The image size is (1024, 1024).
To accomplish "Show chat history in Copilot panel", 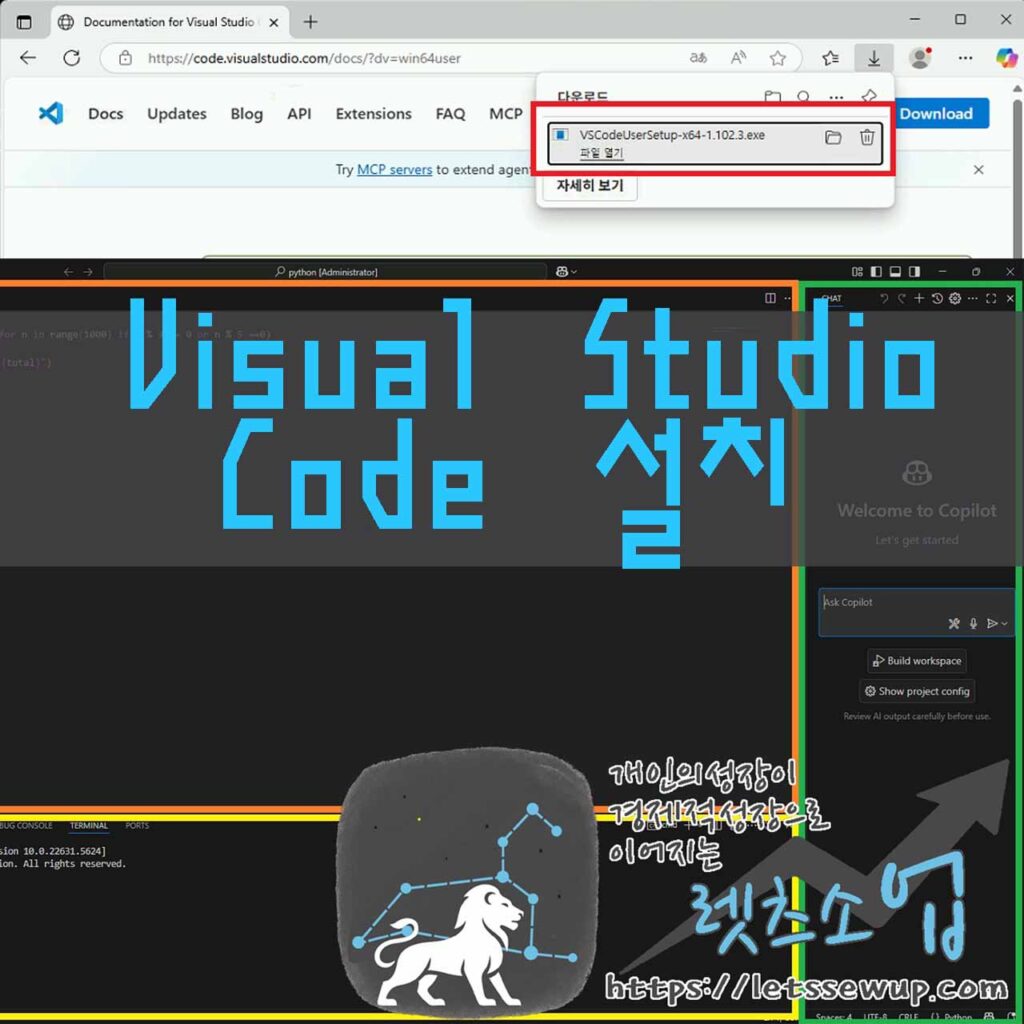I will 937,298.
